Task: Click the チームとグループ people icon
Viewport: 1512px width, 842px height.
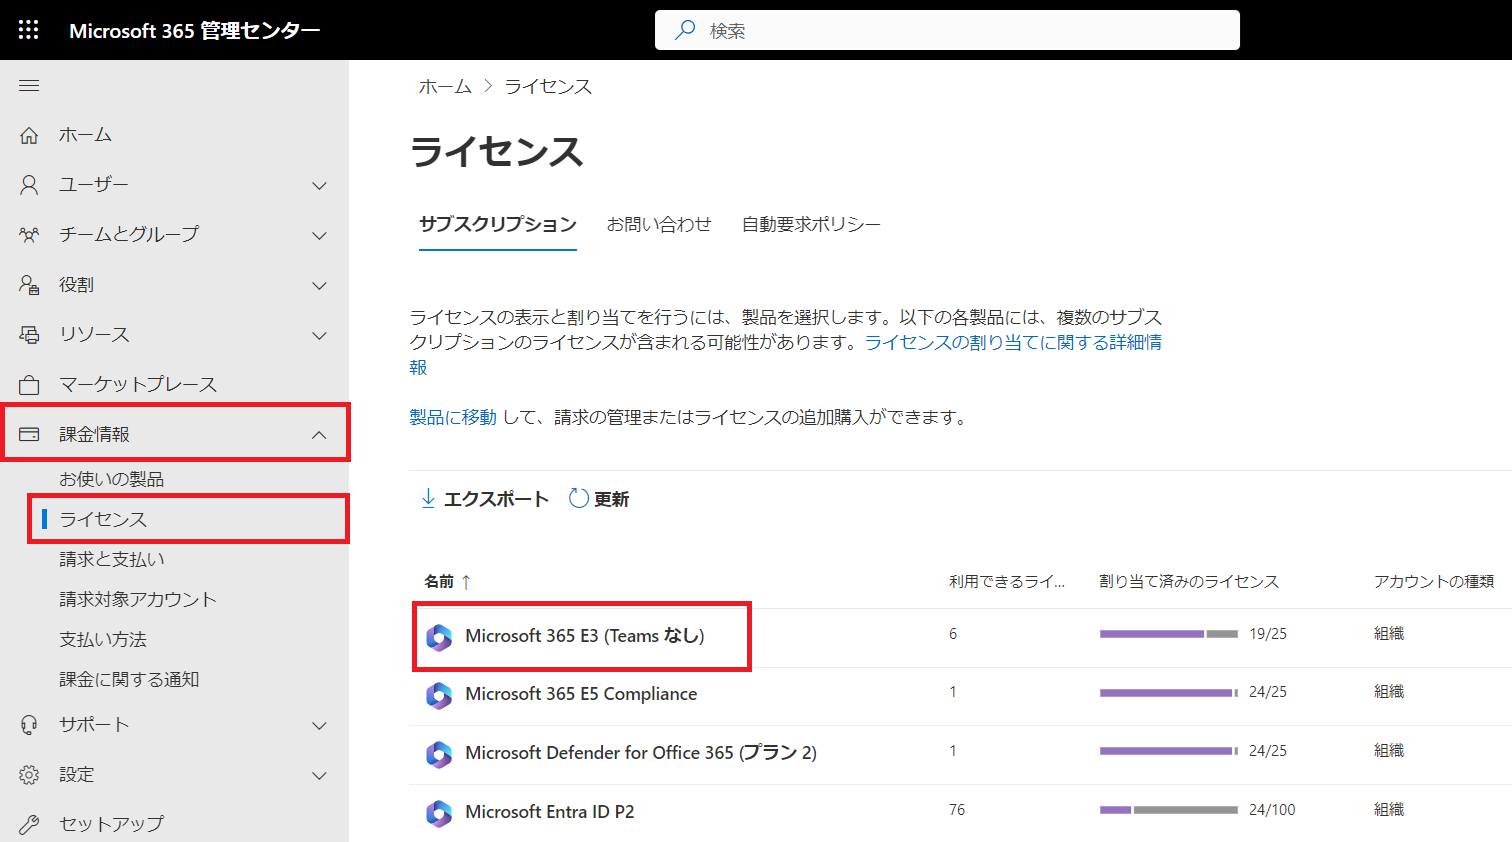Action: 29,235
